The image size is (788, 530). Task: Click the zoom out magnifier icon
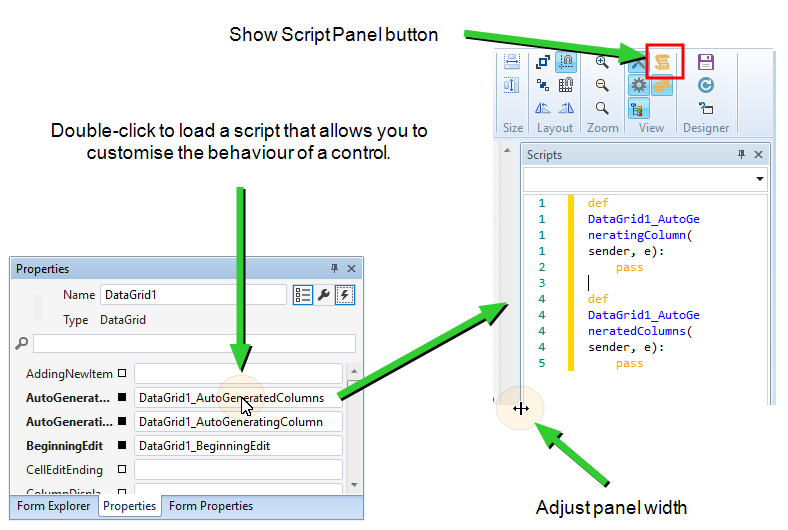click(x=602, y=85)
